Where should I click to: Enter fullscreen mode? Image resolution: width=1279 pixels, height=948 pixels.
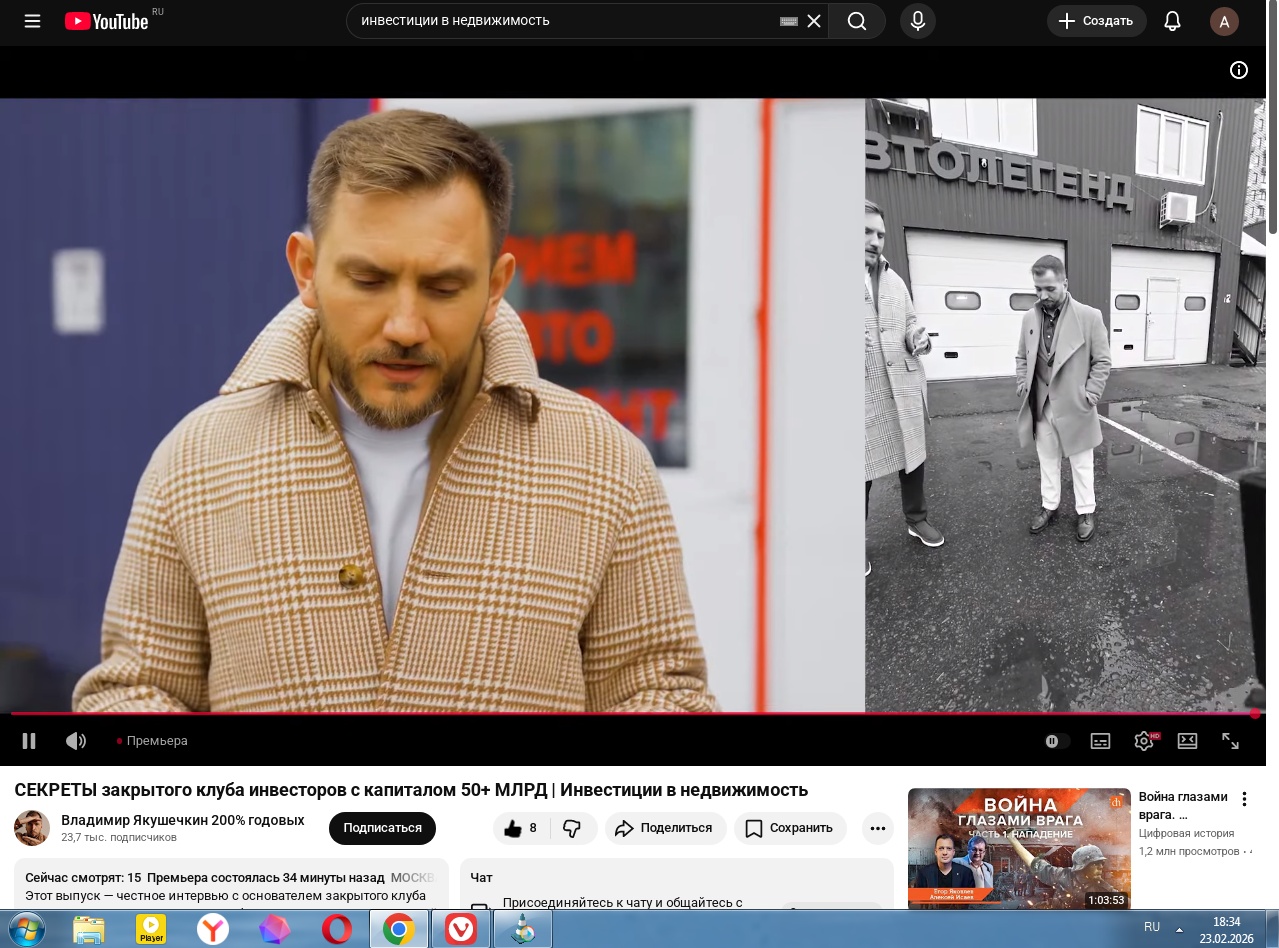tap(1230, 741)
